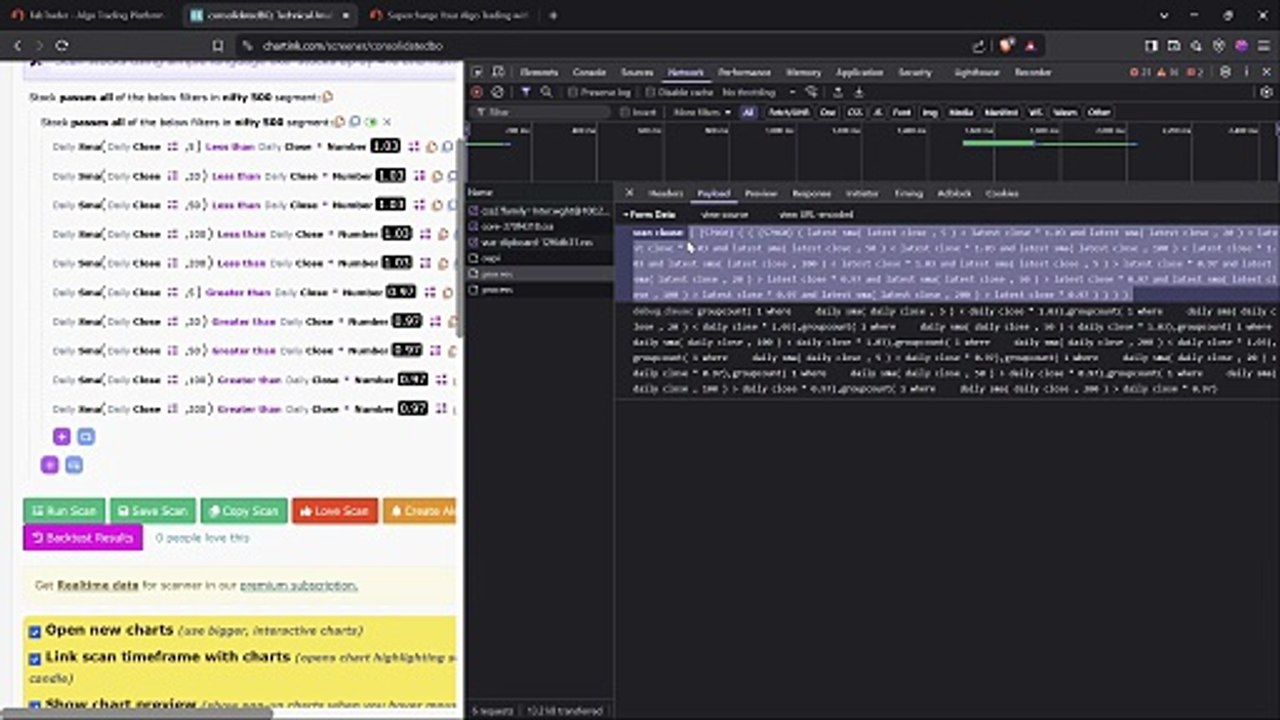Screen dimensions: 1280x720
Task: Open the browser sidebar panel icon
Action: 1151,46
